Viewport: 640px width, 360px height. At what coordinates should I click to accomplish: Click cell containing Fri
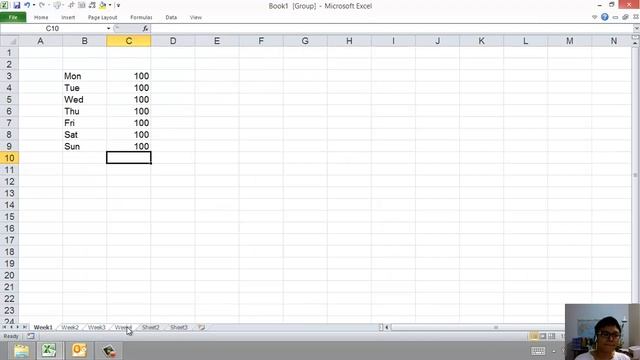[84, 123]
